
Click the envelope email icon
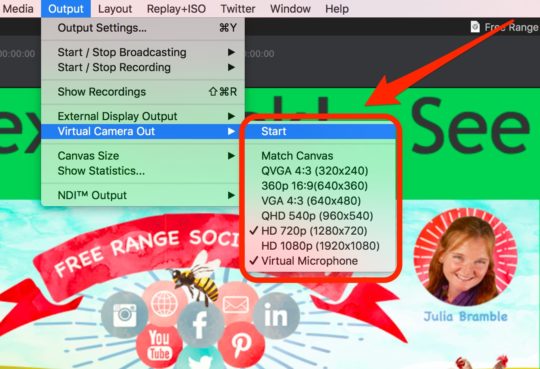(x=236, y=305)
